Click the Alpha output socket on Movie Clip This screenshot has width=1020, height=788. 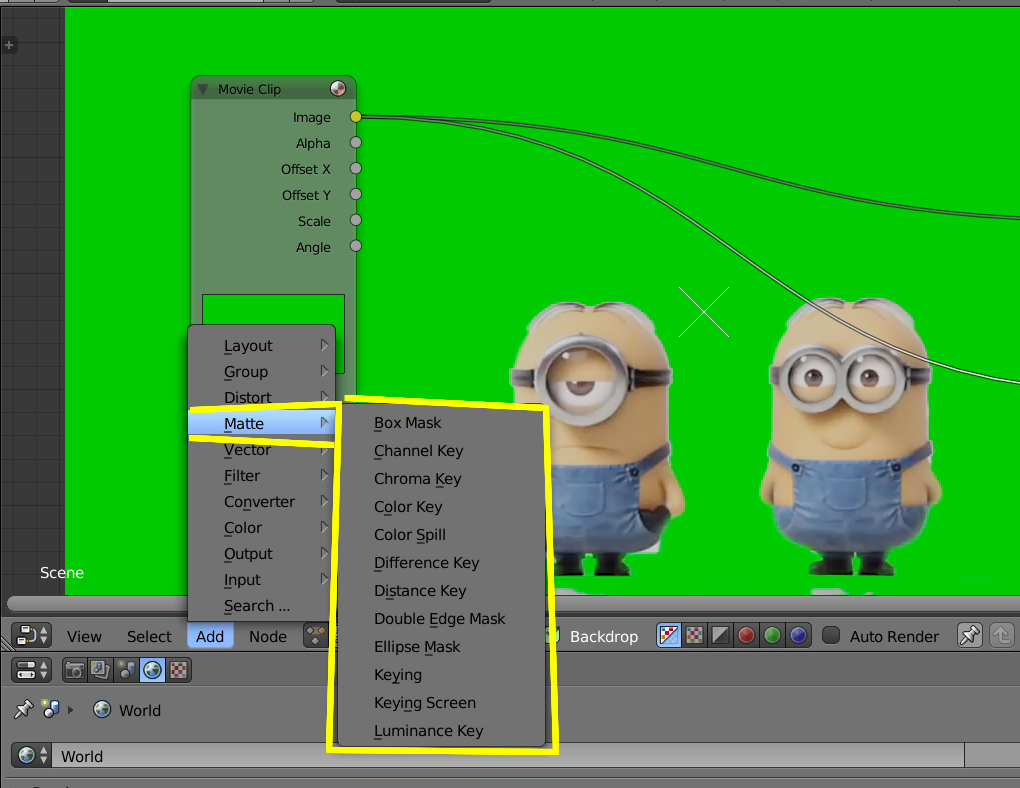tap(355, 143)
